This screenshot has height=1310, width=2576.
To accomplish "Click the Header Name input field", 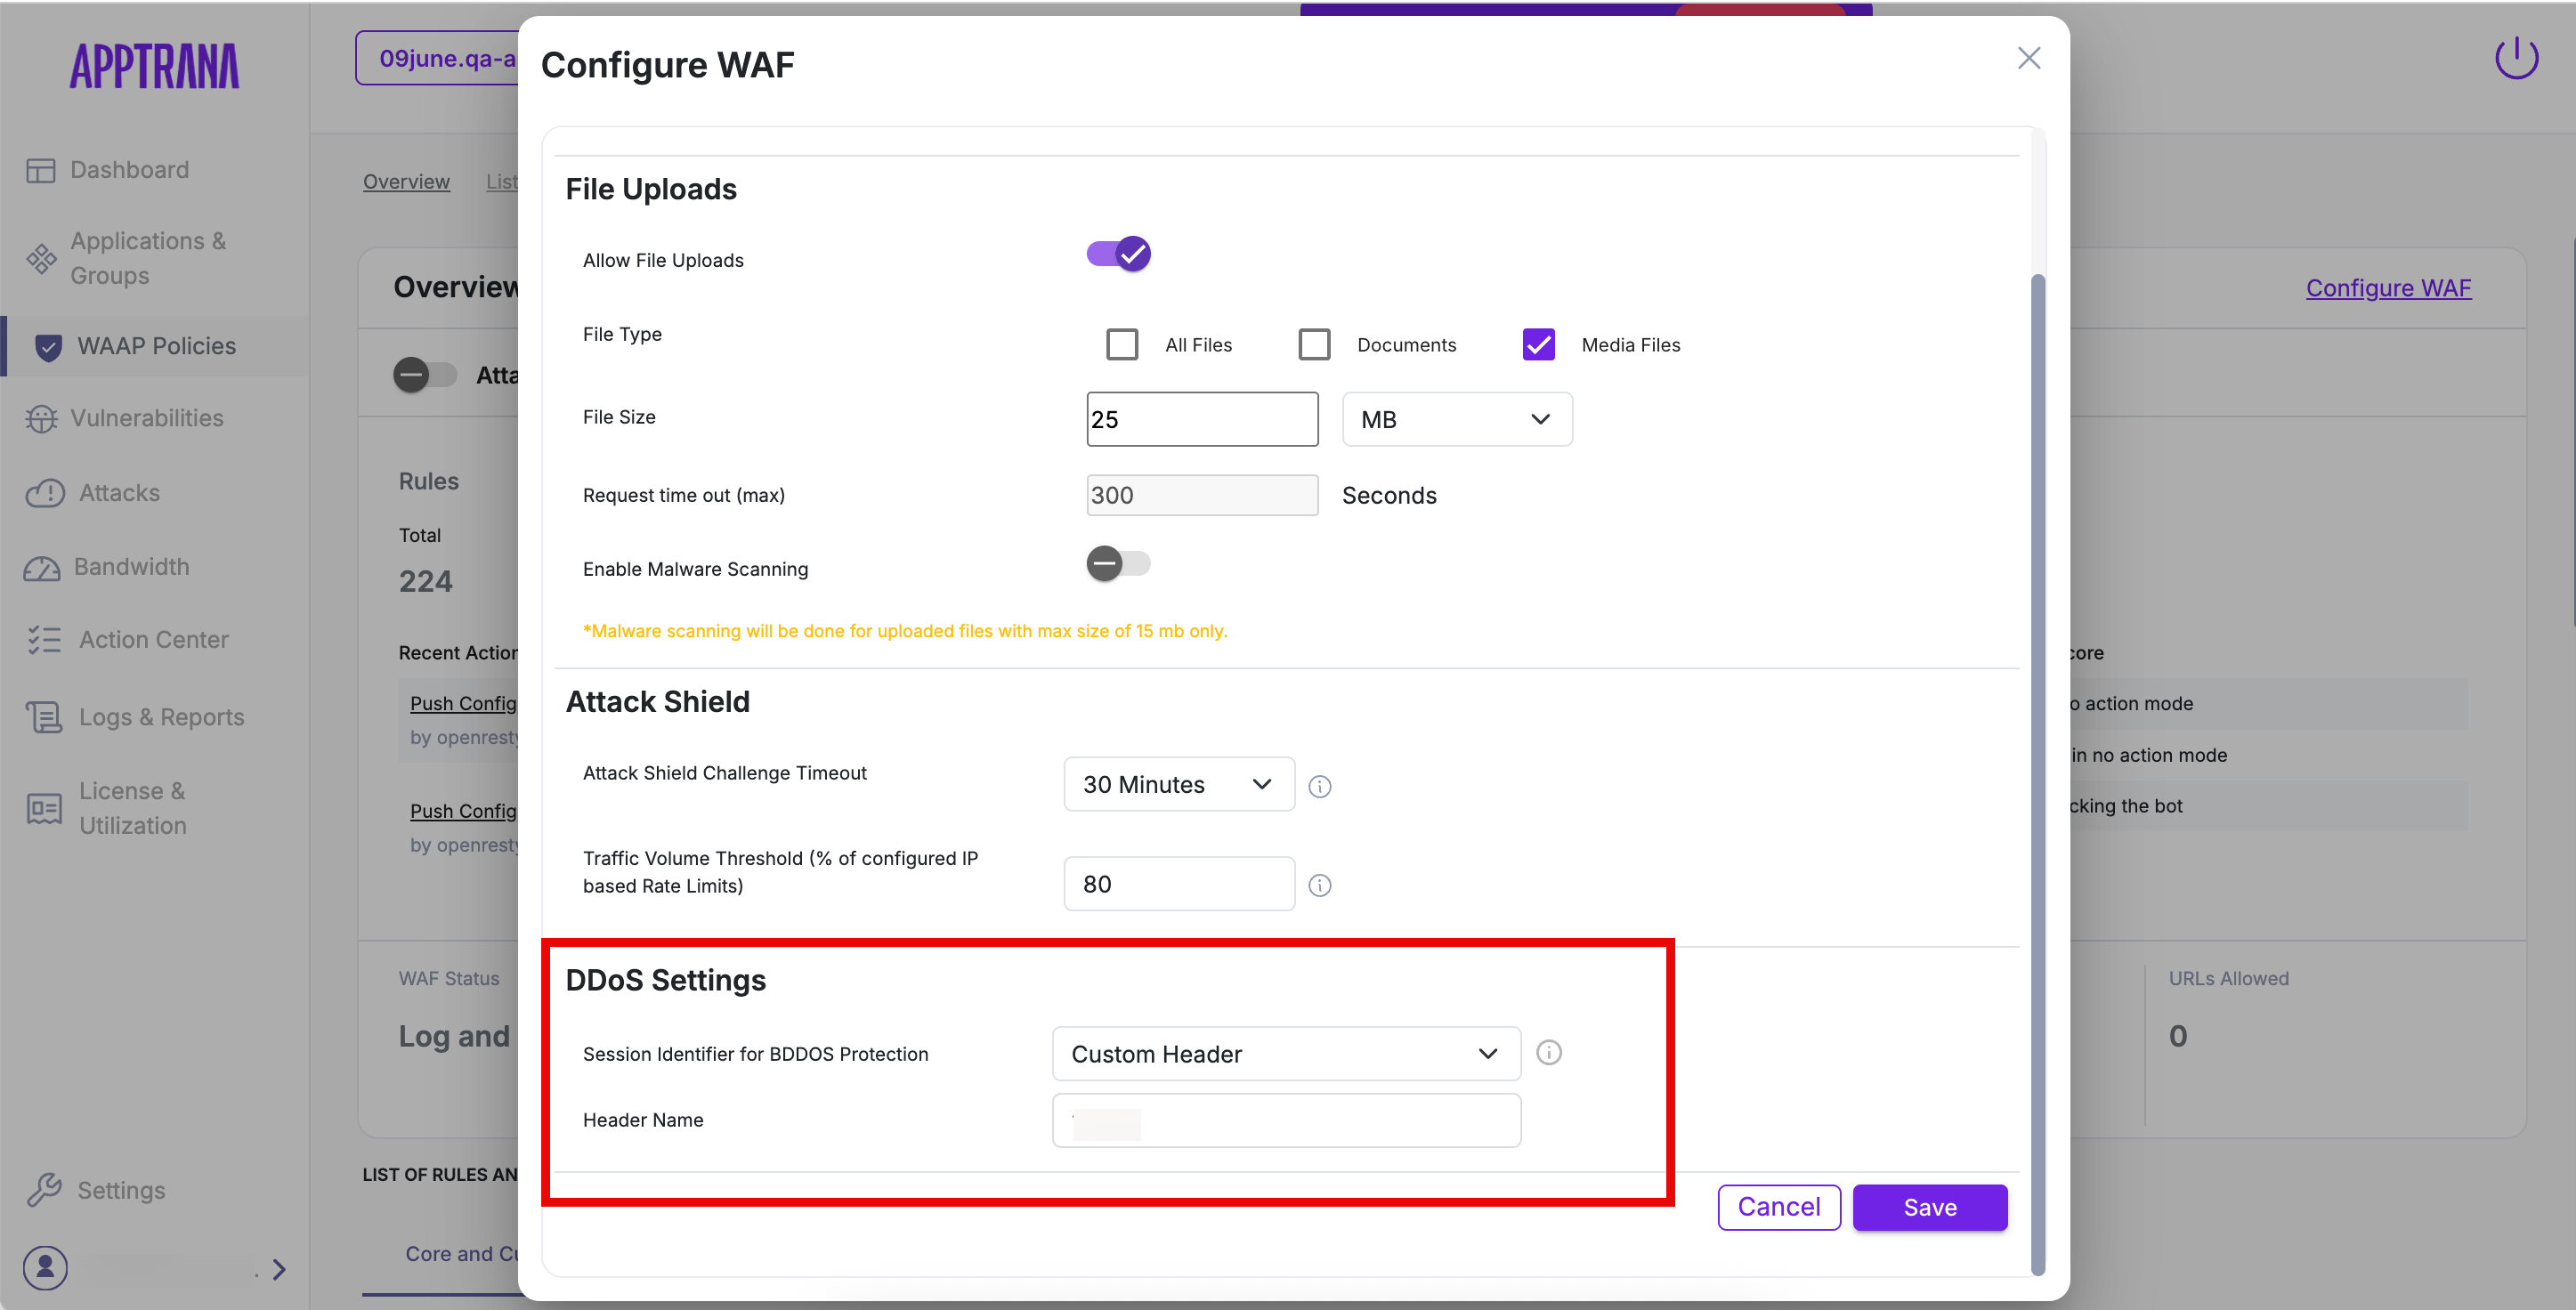I will (1286, 1120).
